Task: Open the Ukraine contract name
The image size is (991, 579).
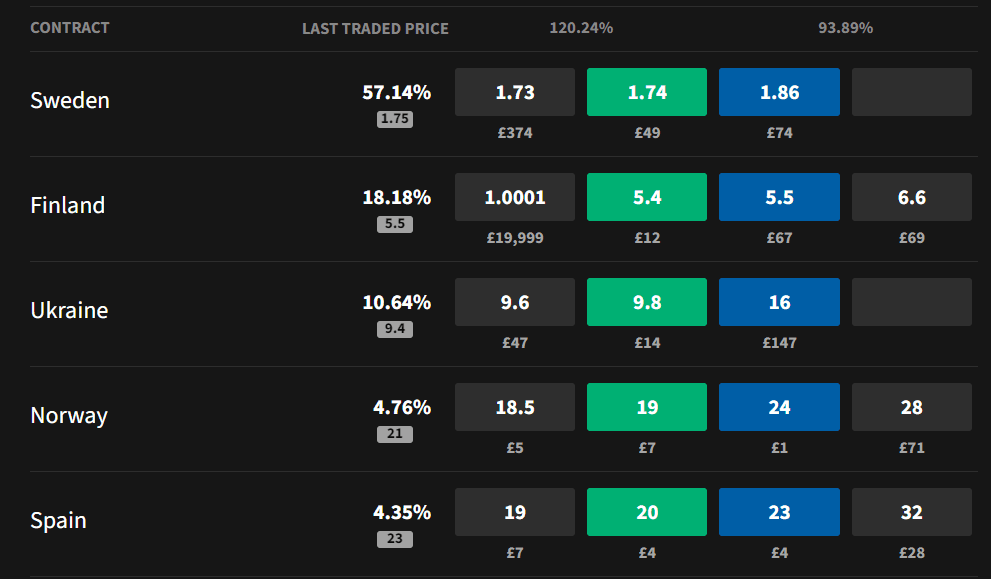Action: [x=69, y=311]
